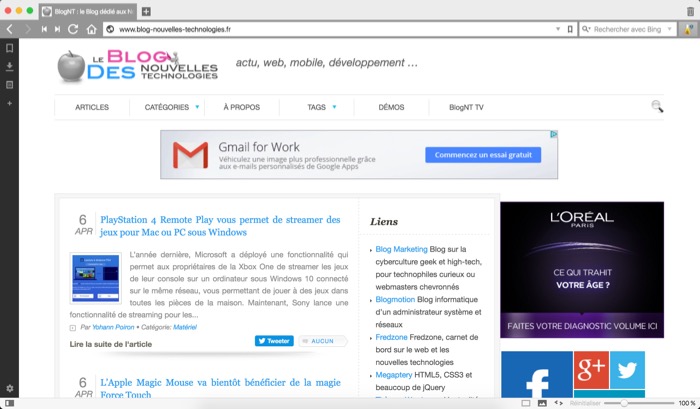Add a web panel with the sidebar plus
This screenshot has height=409, width=700.
[9, 103]
